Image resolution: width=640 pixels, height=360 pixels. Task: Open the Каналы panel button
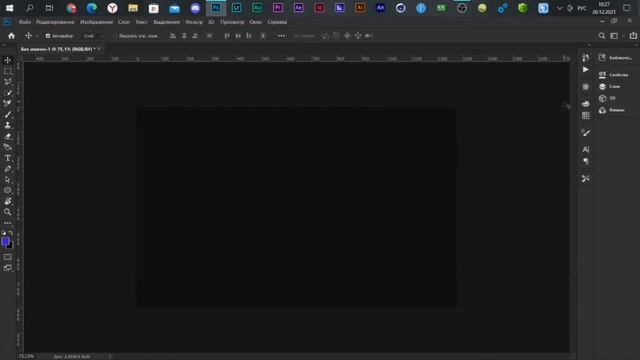click(x=611, y=110)
